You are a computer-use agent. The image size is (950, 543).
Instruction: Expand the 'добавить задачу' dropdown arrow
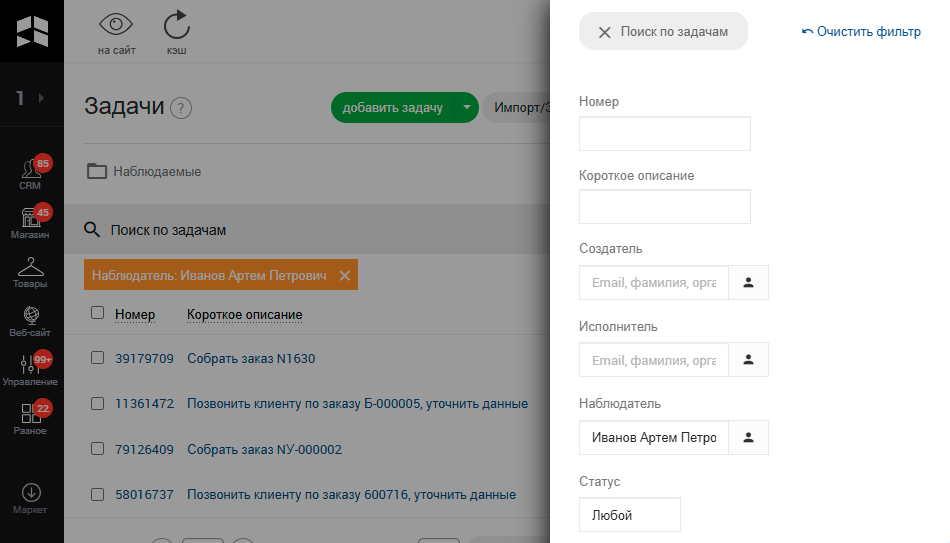click(466, 108)
